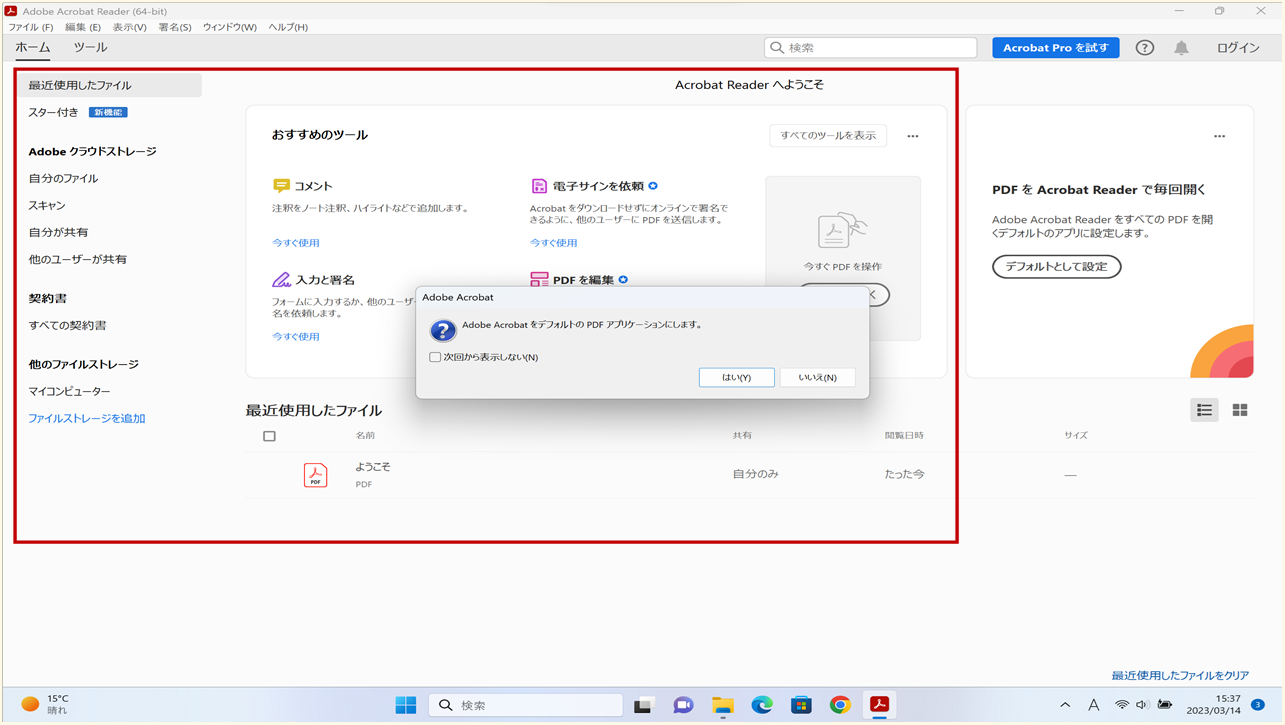Open the Windows Start button
The height and width of the screenshot is (725, 1285).
coord(406,705)
